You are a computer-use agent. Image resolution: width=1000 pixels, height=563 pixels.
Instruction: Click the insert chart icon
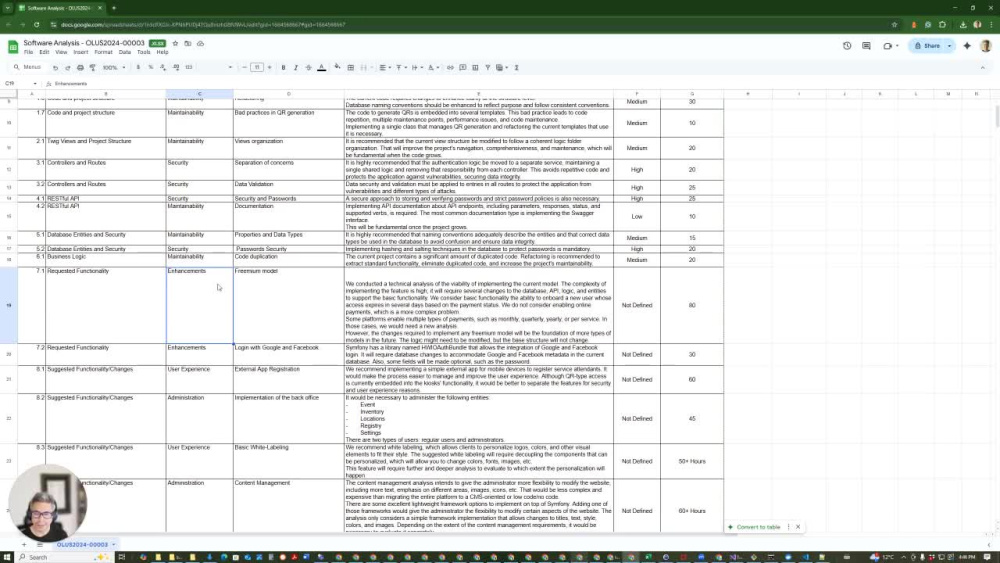point(475,68)
